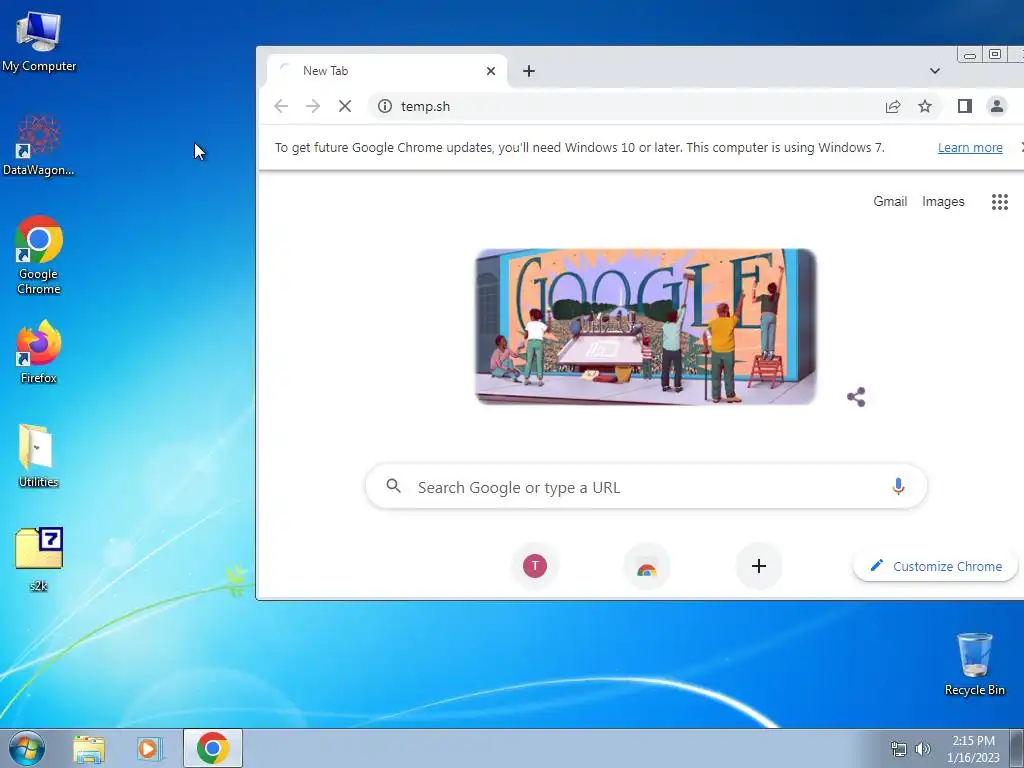Click the Google Doodle image
This screenshot has height=768, width=1024.
pos(646,327)
